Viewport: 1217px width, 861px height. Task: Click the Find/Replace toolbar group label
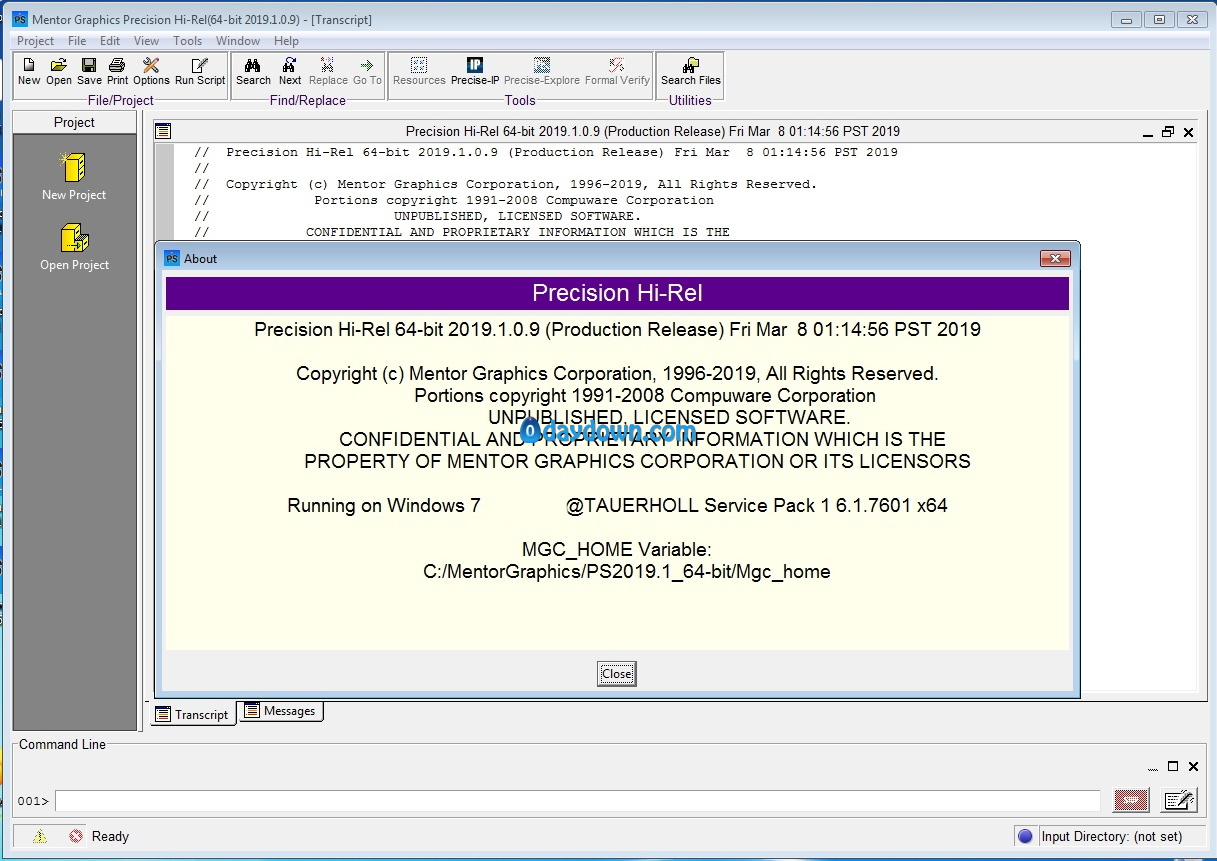[308, 100]
